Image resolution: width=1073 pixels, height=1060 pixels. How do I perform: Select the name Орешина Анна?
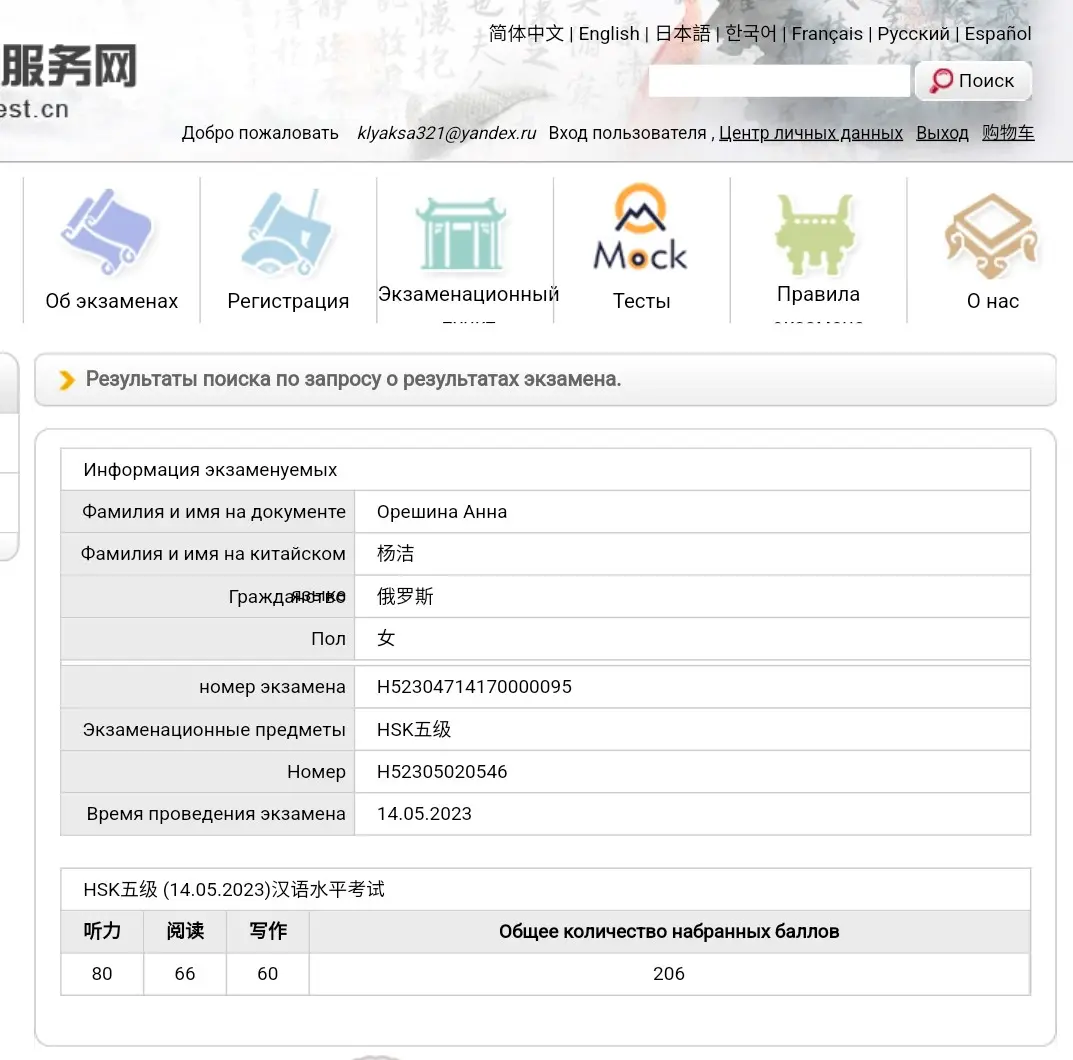[x=442, y=512]
